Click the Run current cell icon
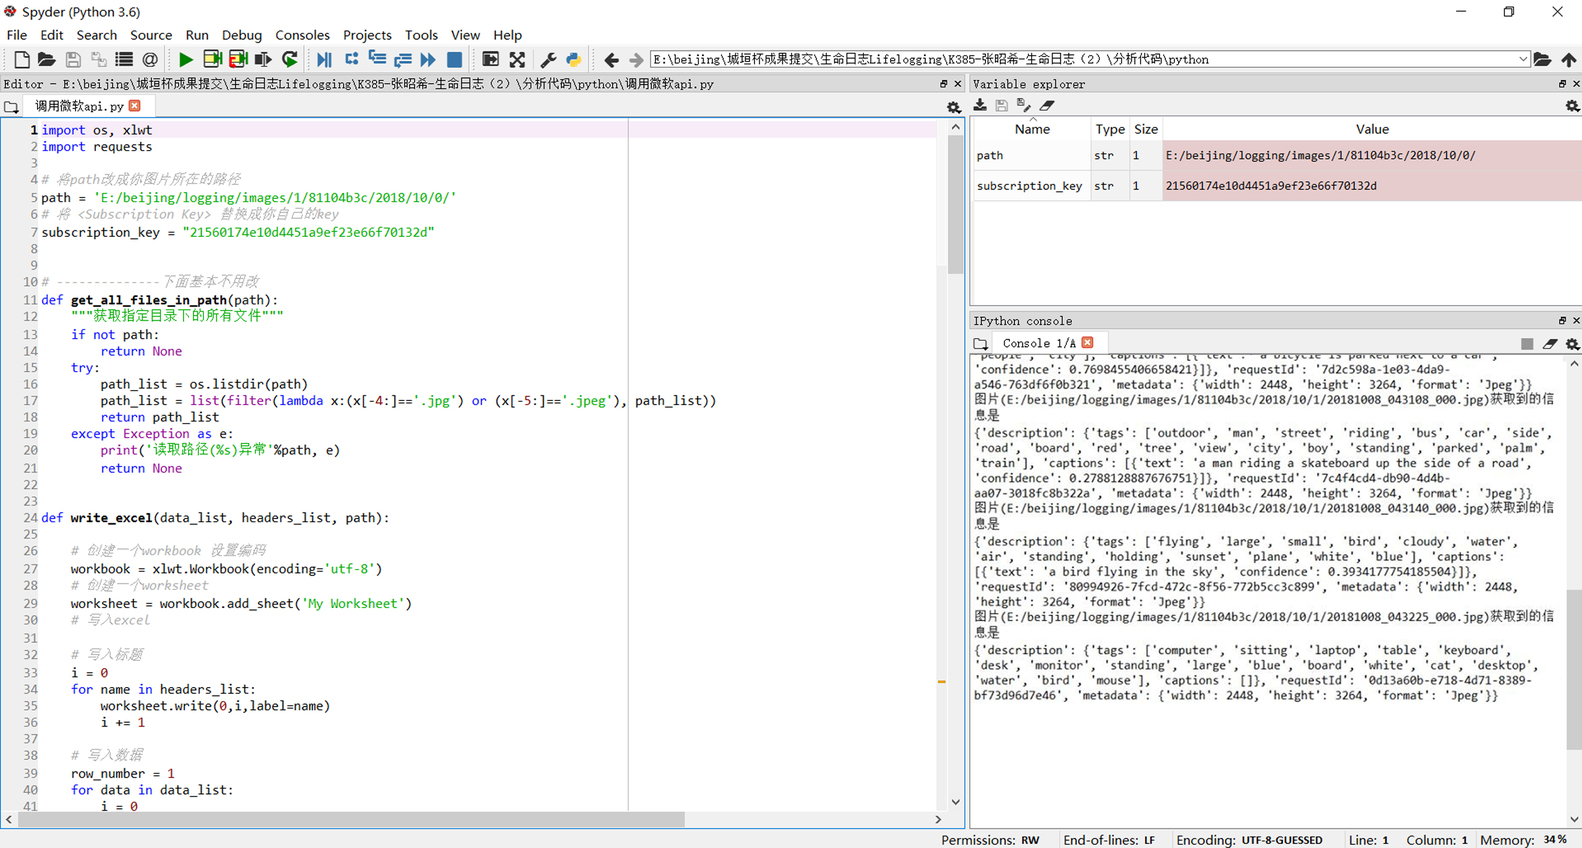Viewport: 1582px width, 848px height. tap(212, 60)
